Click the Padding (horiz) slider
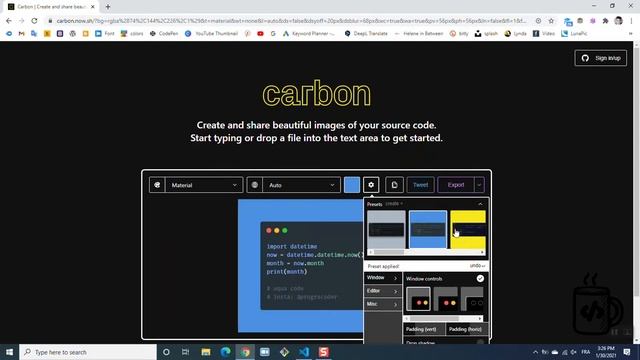Viewport: 640px width, 360px height. (x=466, y=329)
